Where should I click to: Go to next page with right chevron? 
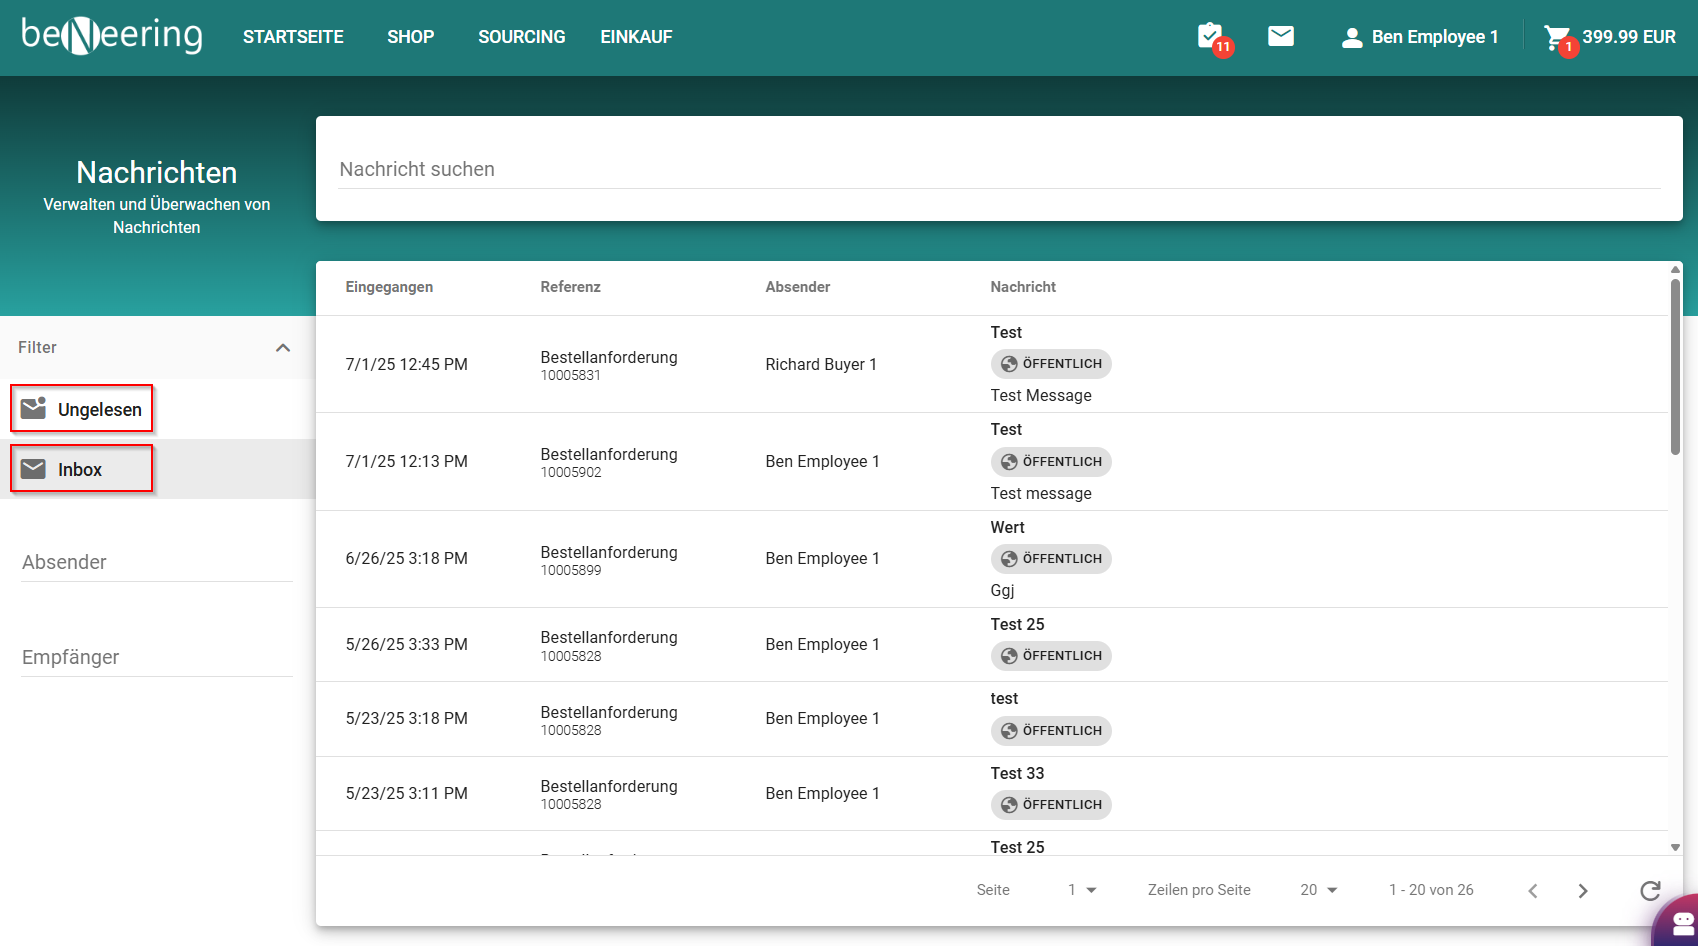[1583, 891]
